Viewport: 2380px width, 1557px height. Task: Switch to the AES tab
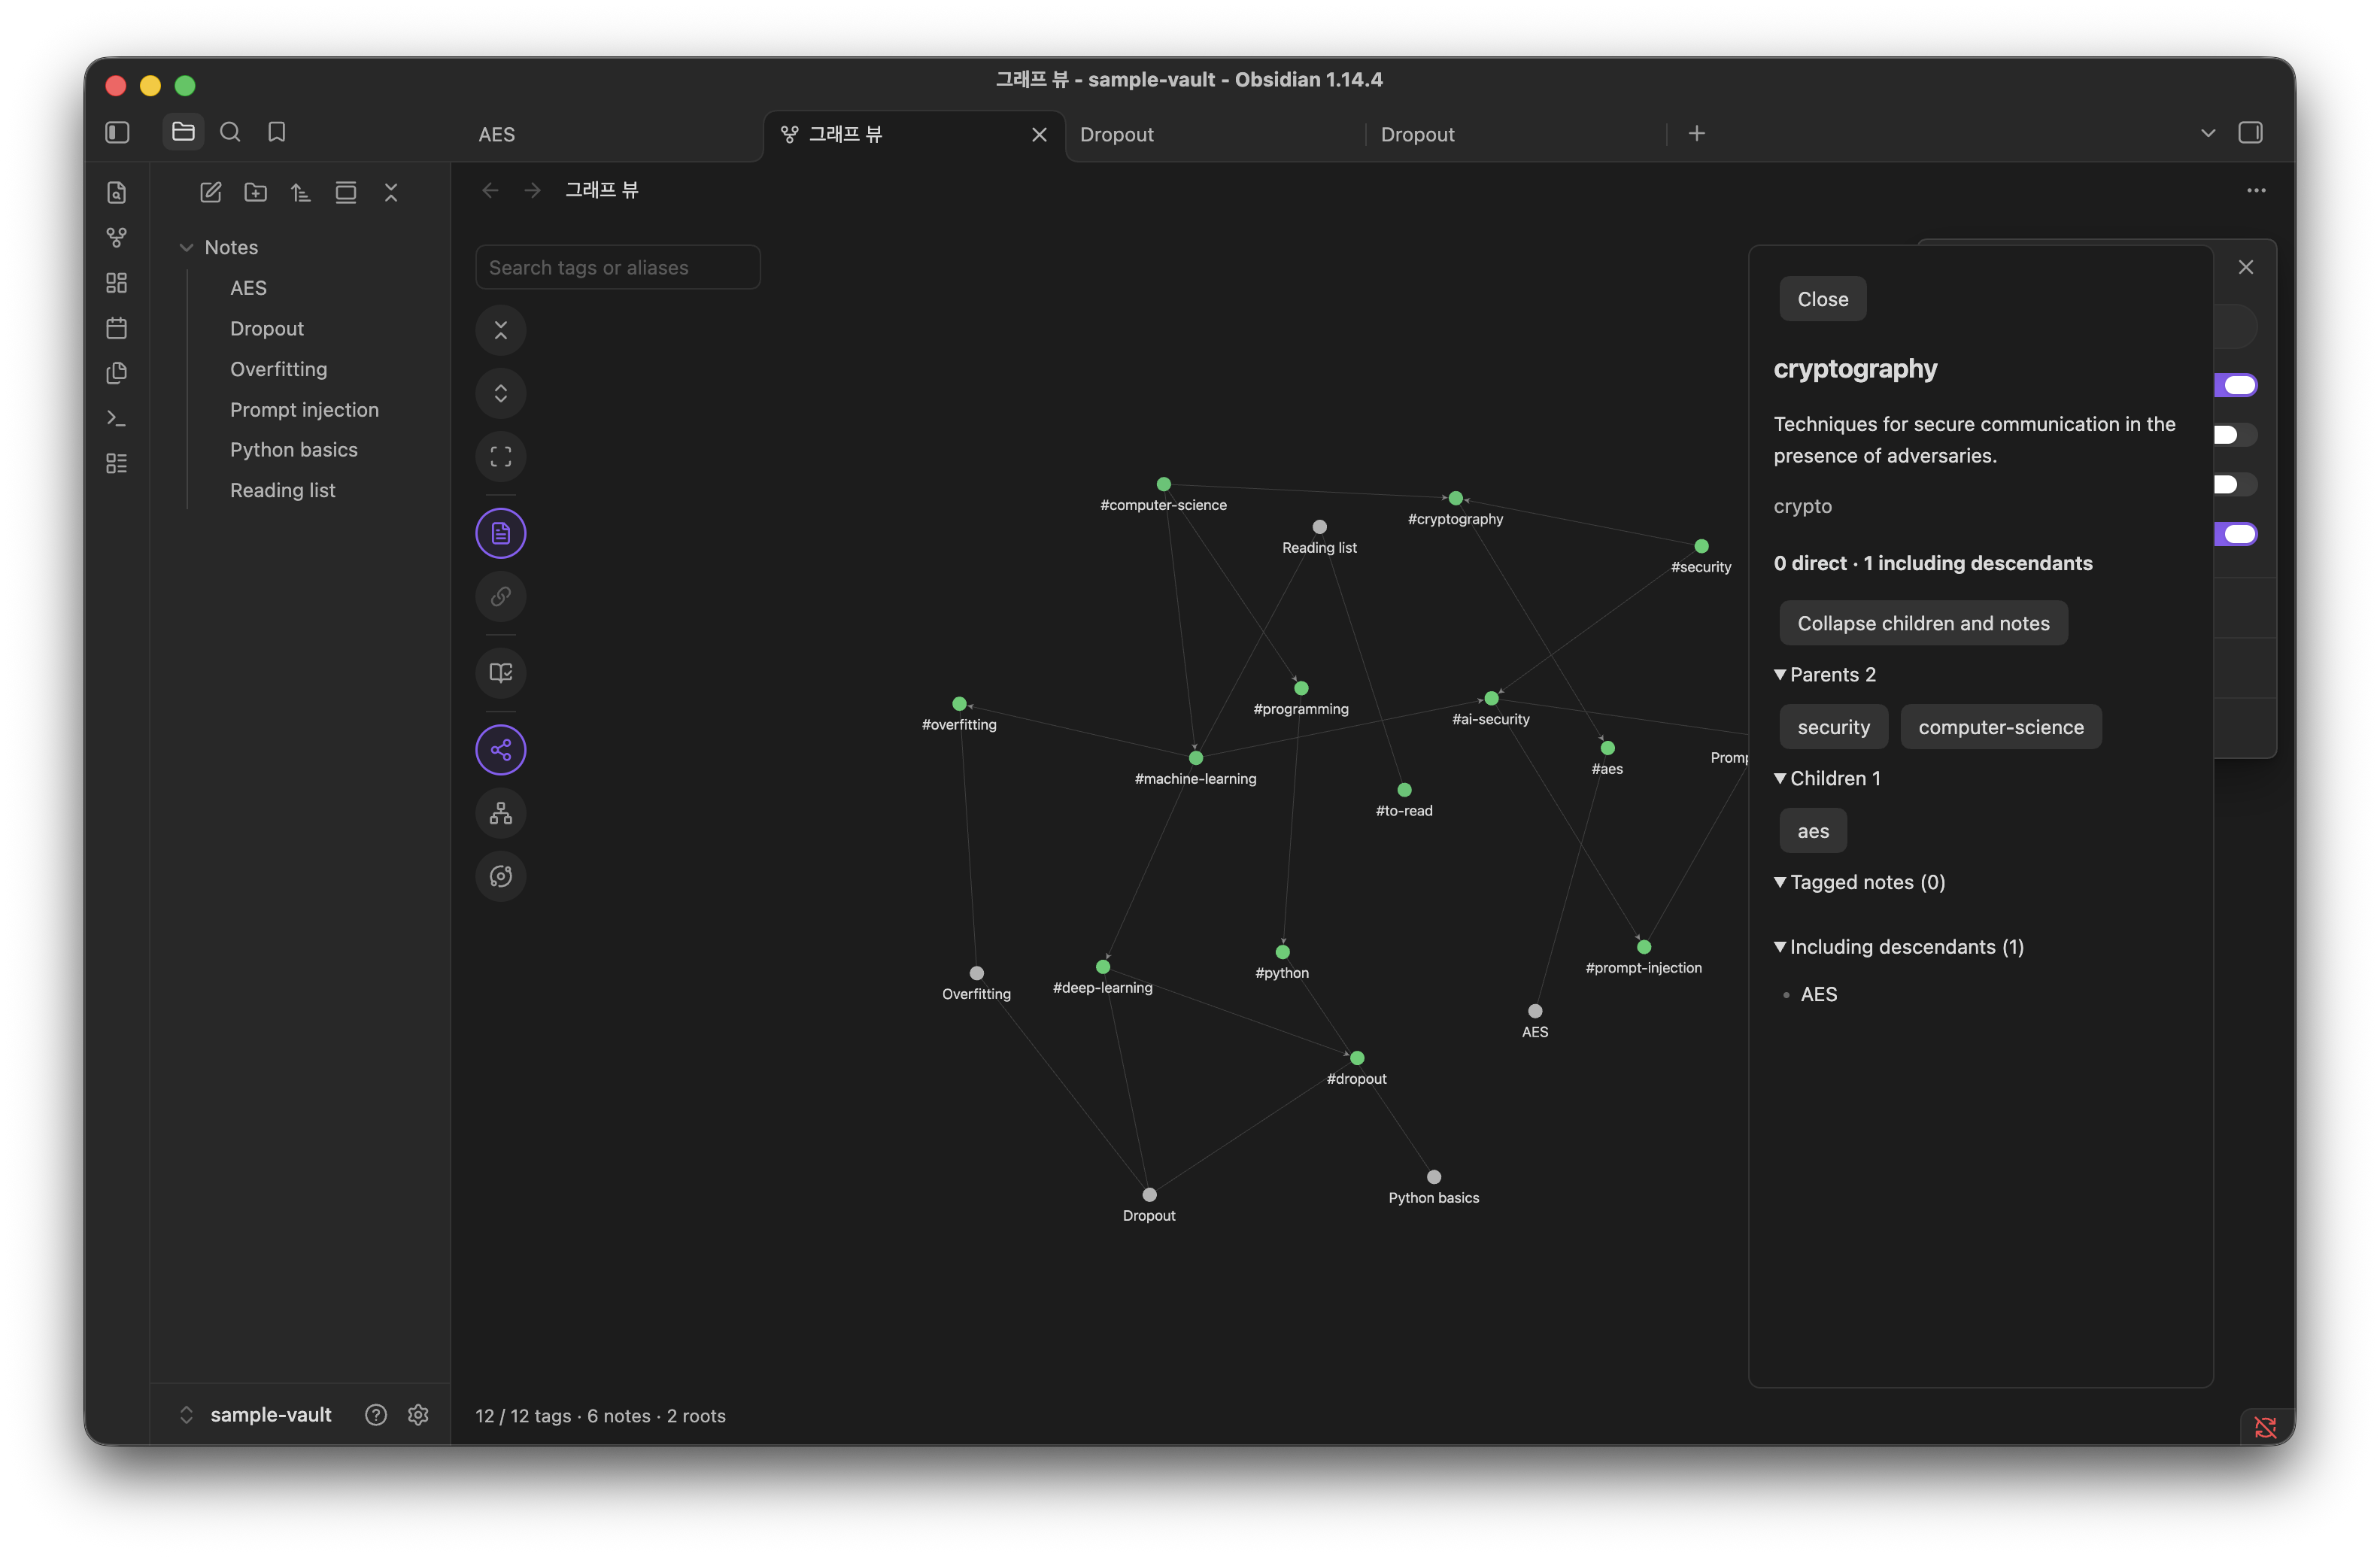[497, 134]
